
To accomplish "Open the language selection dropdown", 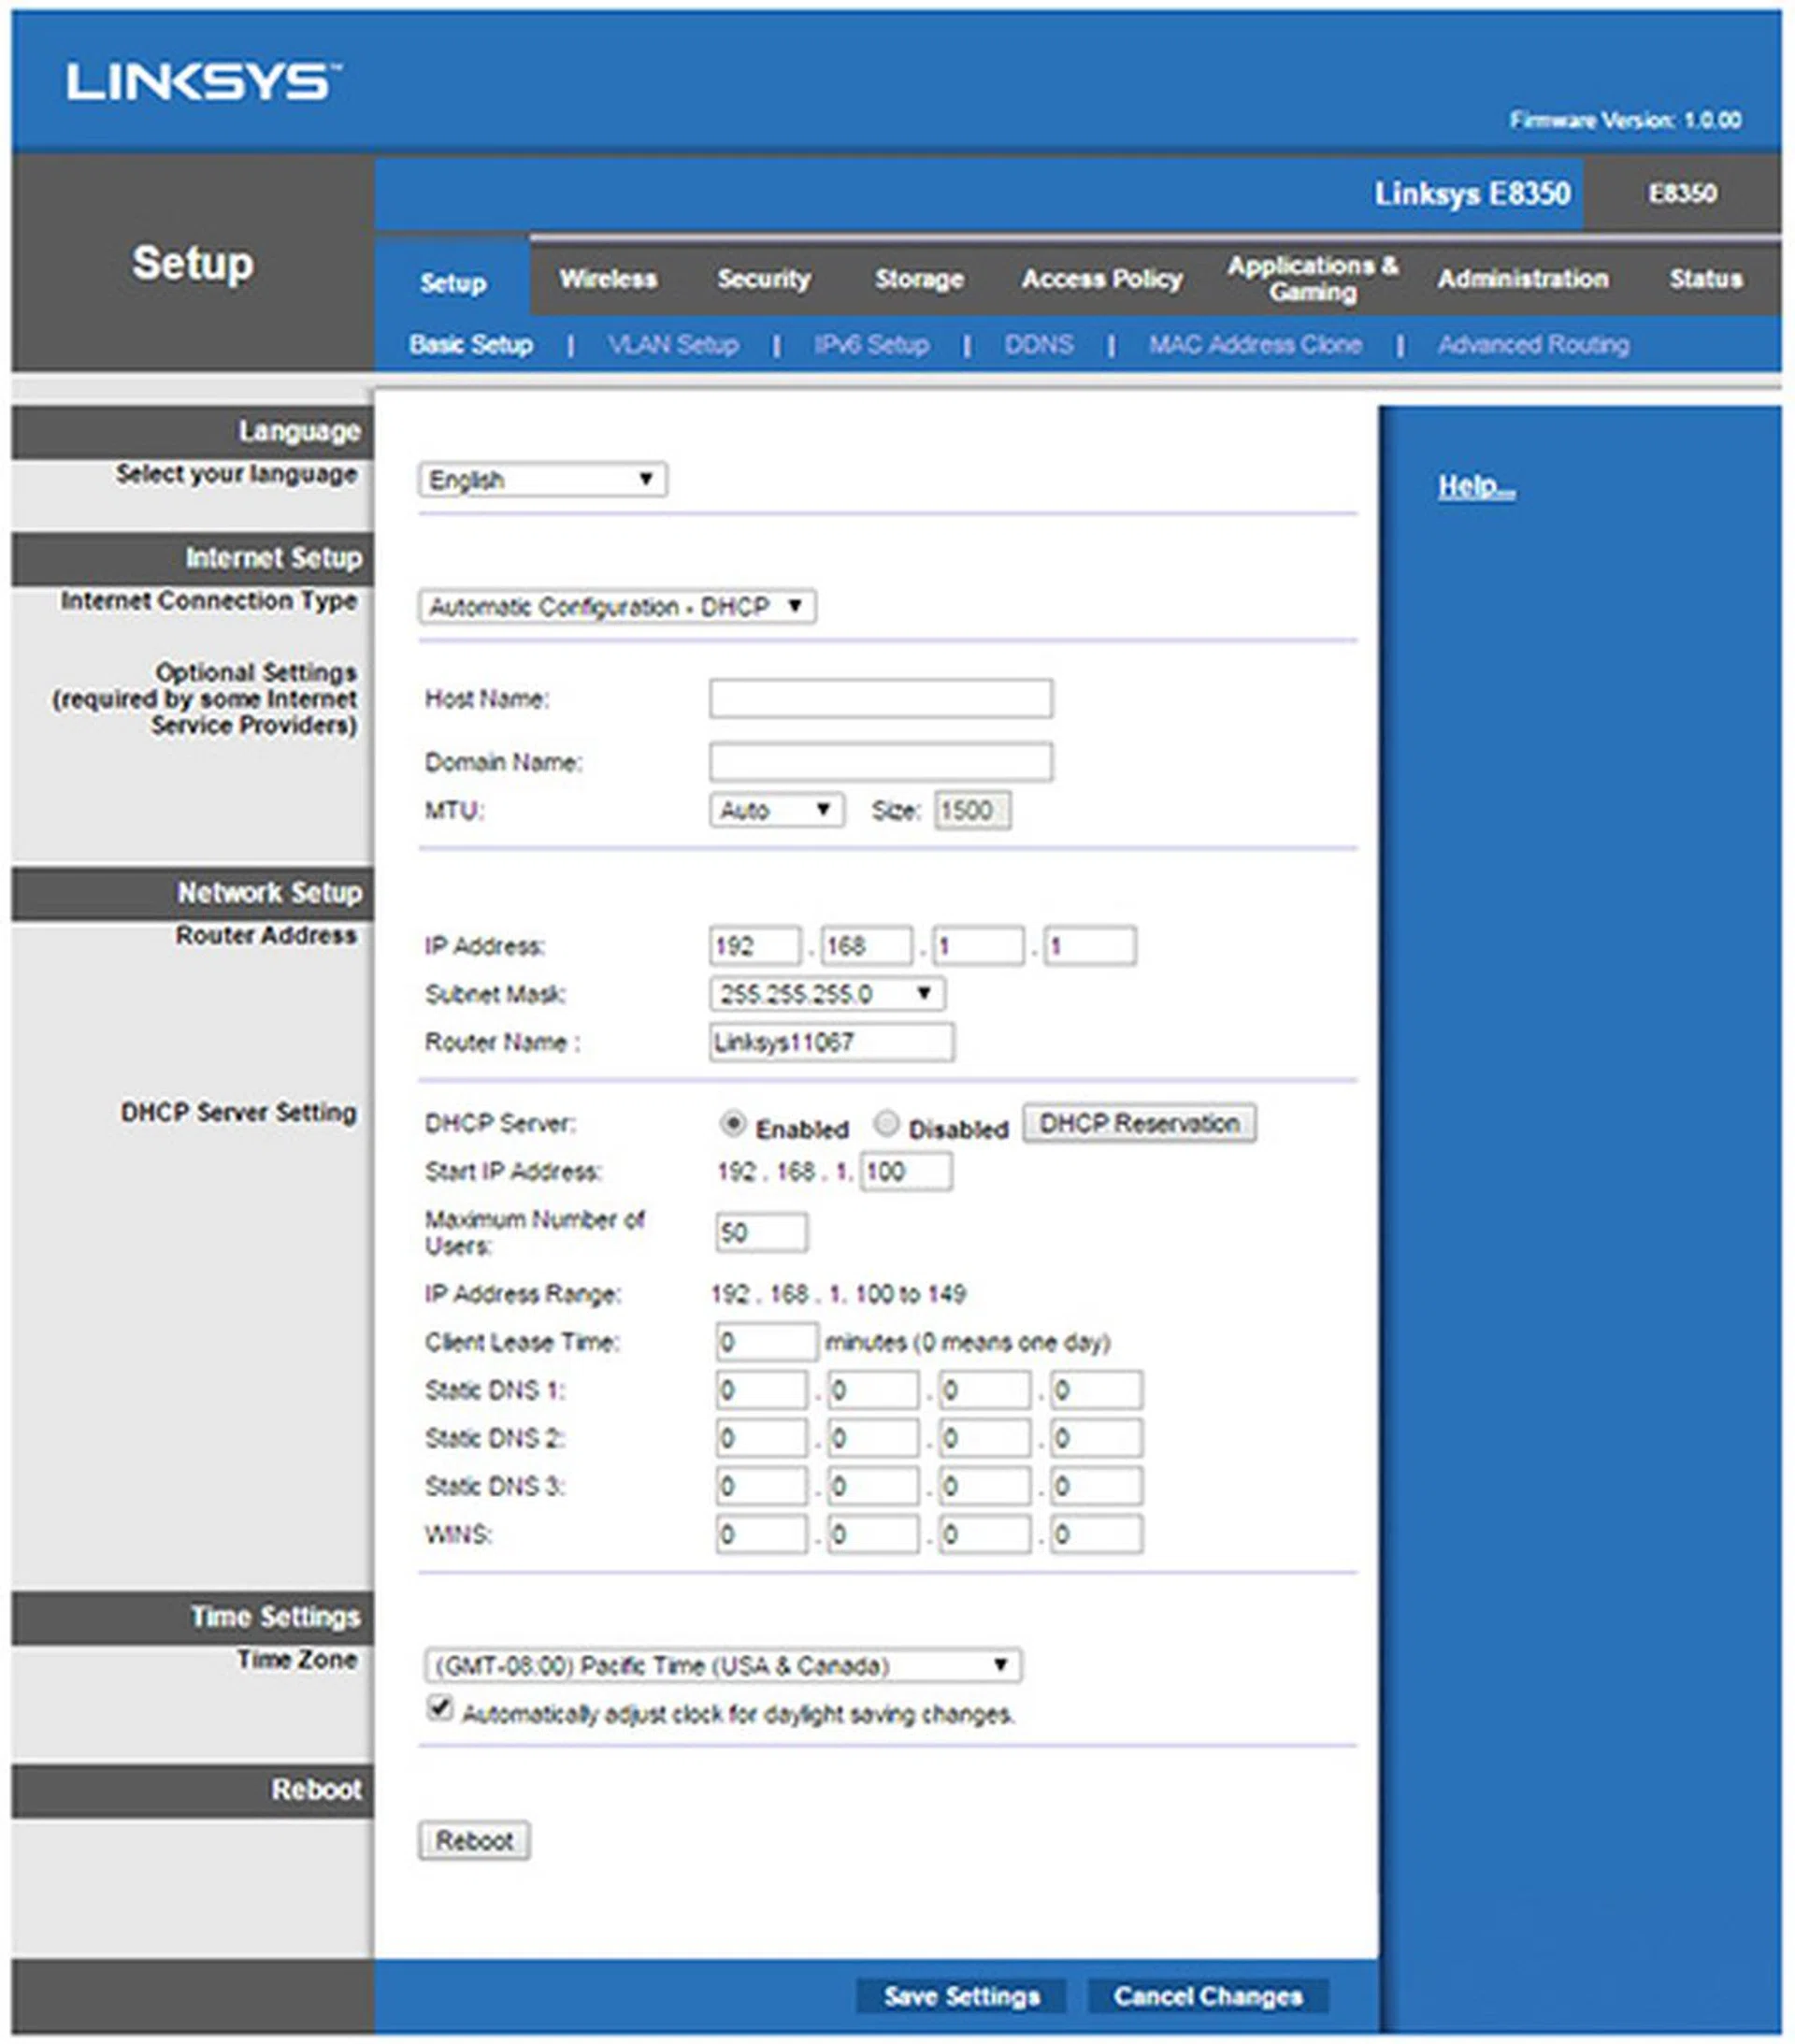I will pyautogui.click(x=544, y=481).
